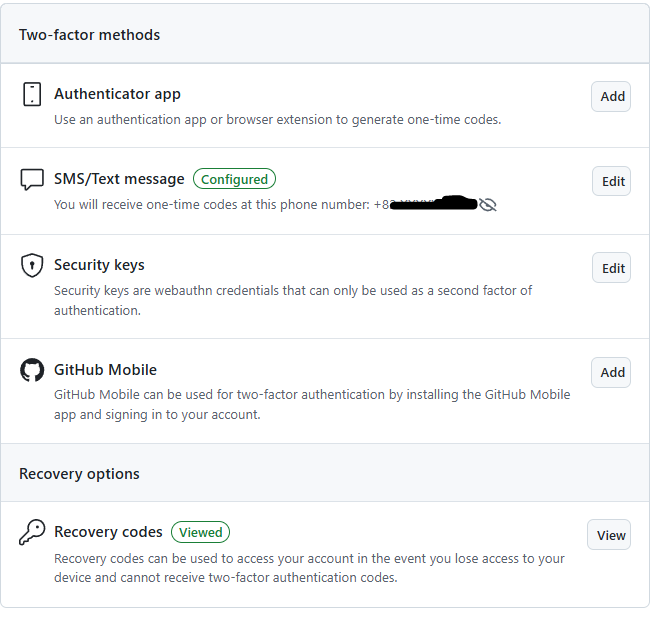Image resolution: width=672 pixels, height=630 pixels.
Task: Click 'You will receive one-time codes' text
Action: (x=146, y=205)
